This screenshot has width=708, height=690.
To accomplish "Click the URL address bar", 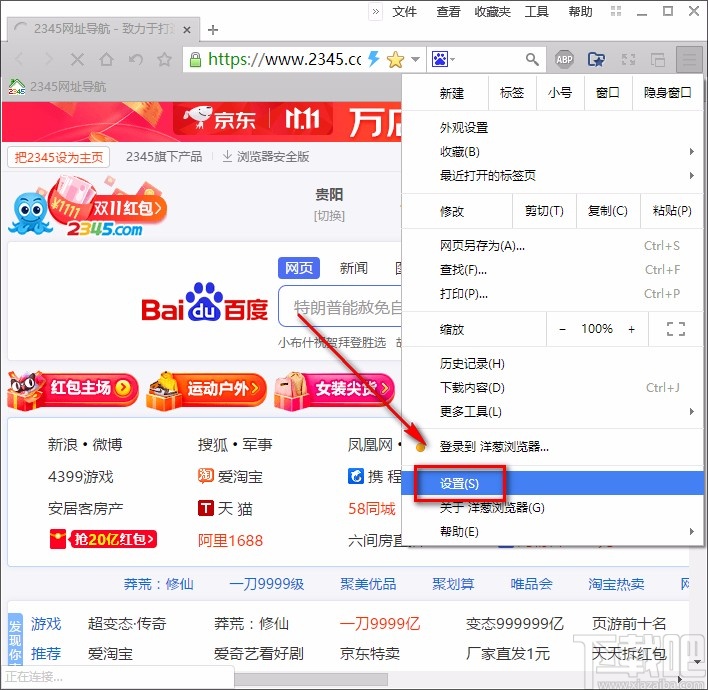I will [x=284, y=59].
